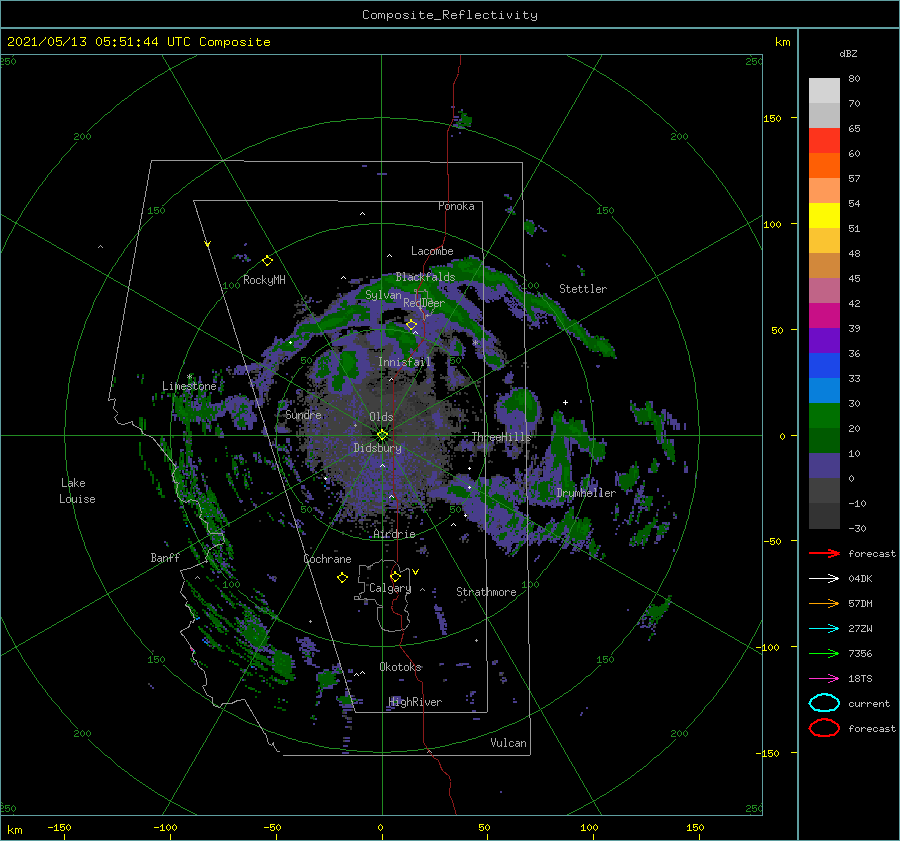Click the Didsbury city label
900x841 pixels.
click(x=377, y=448)
